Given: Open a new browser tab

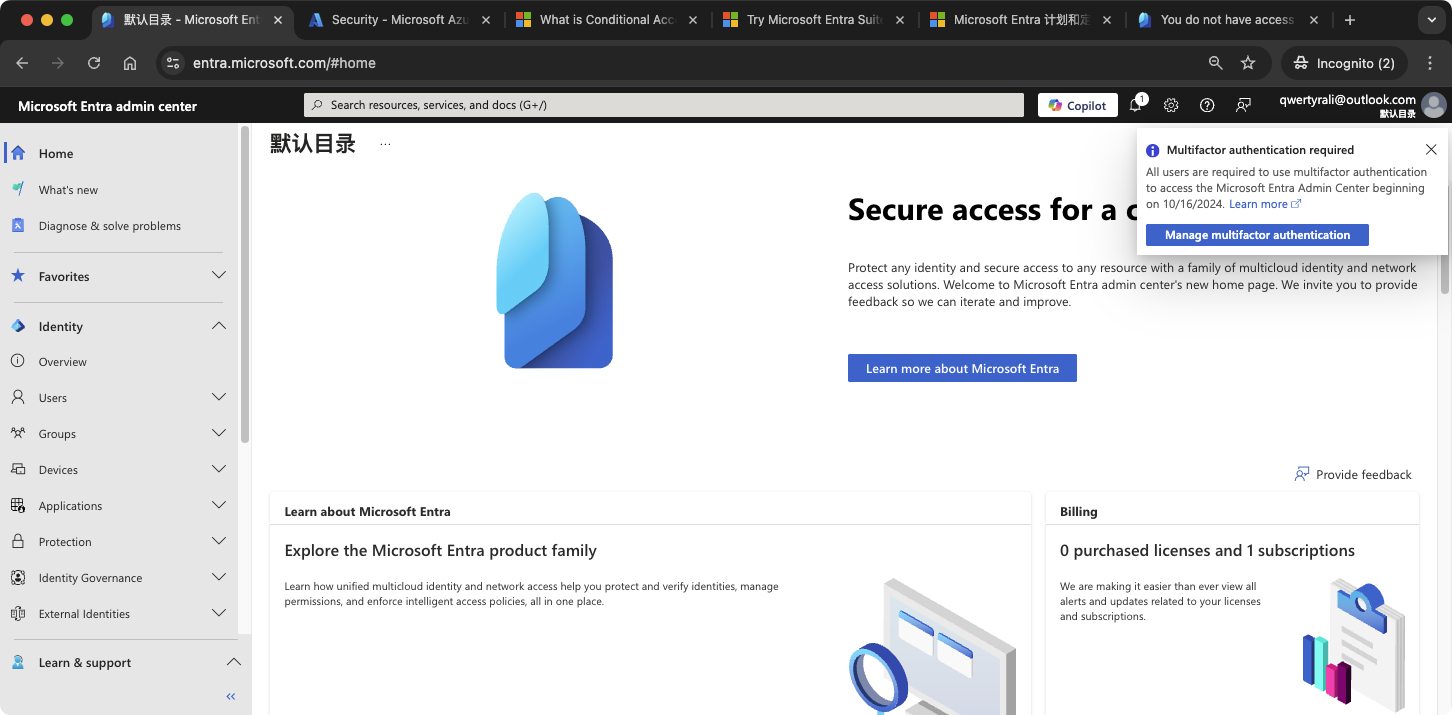Looking at the screenshot, I should point(1350,20).
